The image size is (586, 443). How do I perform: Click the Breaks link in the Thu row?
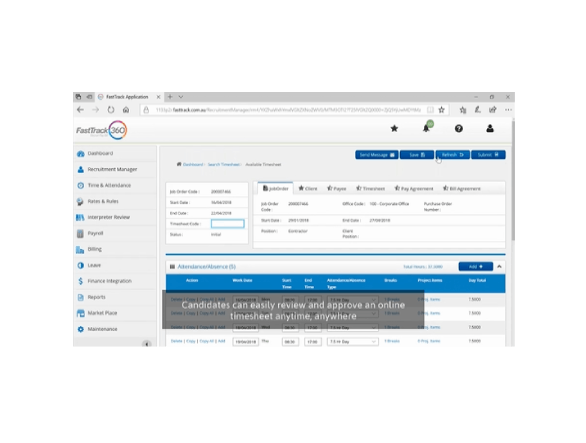pos(392,341)
